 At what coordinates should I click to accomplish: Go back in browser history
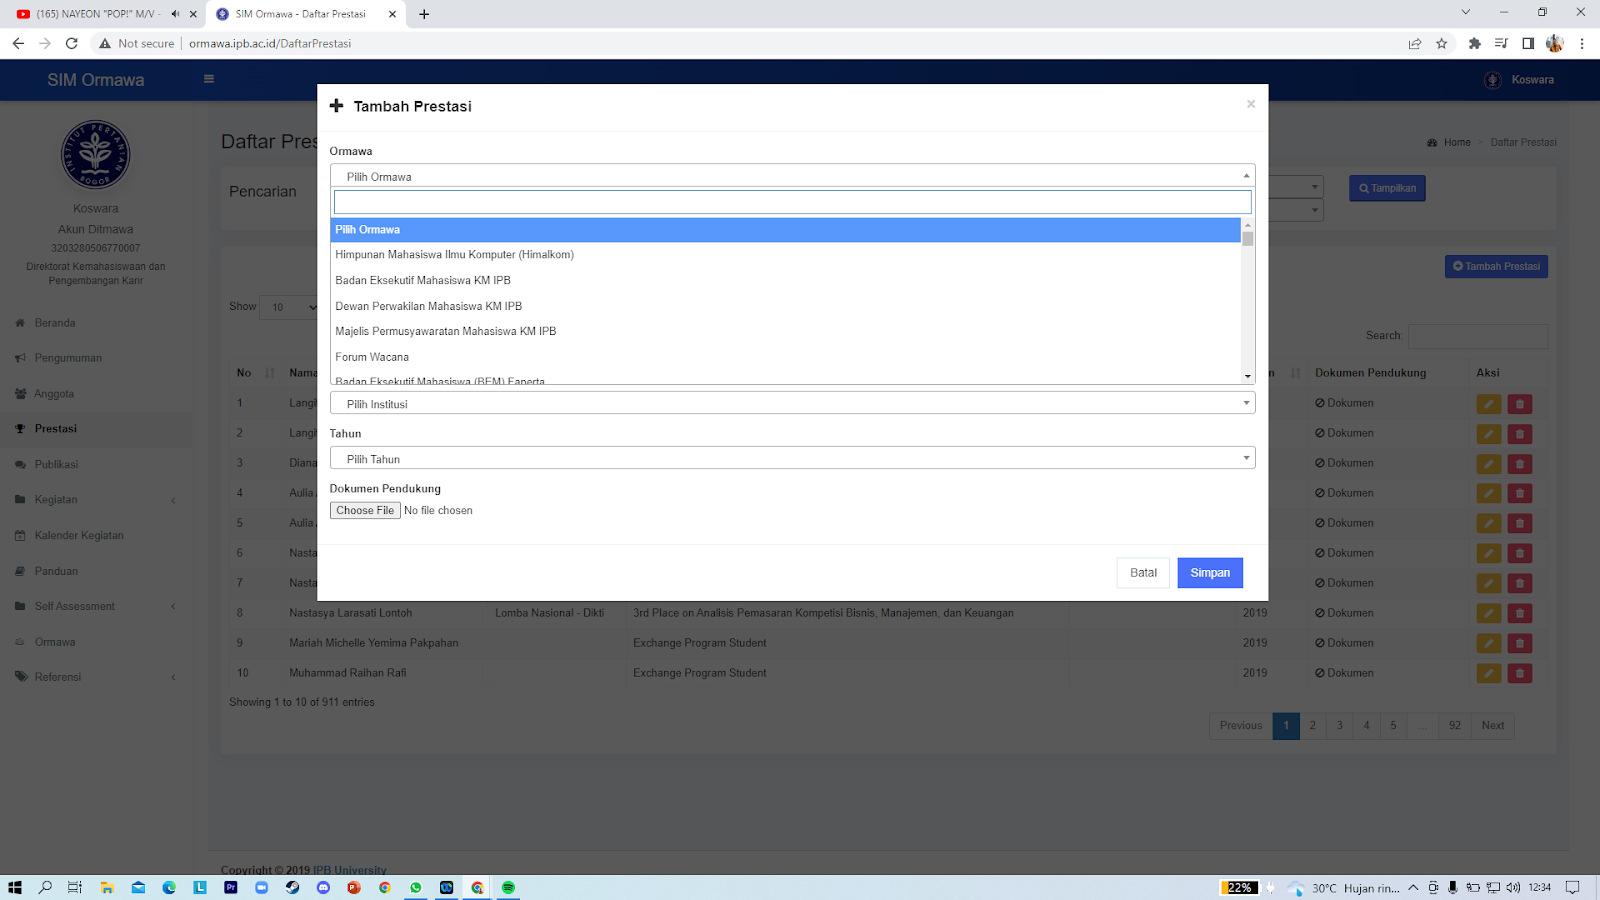tap(18, 43)
